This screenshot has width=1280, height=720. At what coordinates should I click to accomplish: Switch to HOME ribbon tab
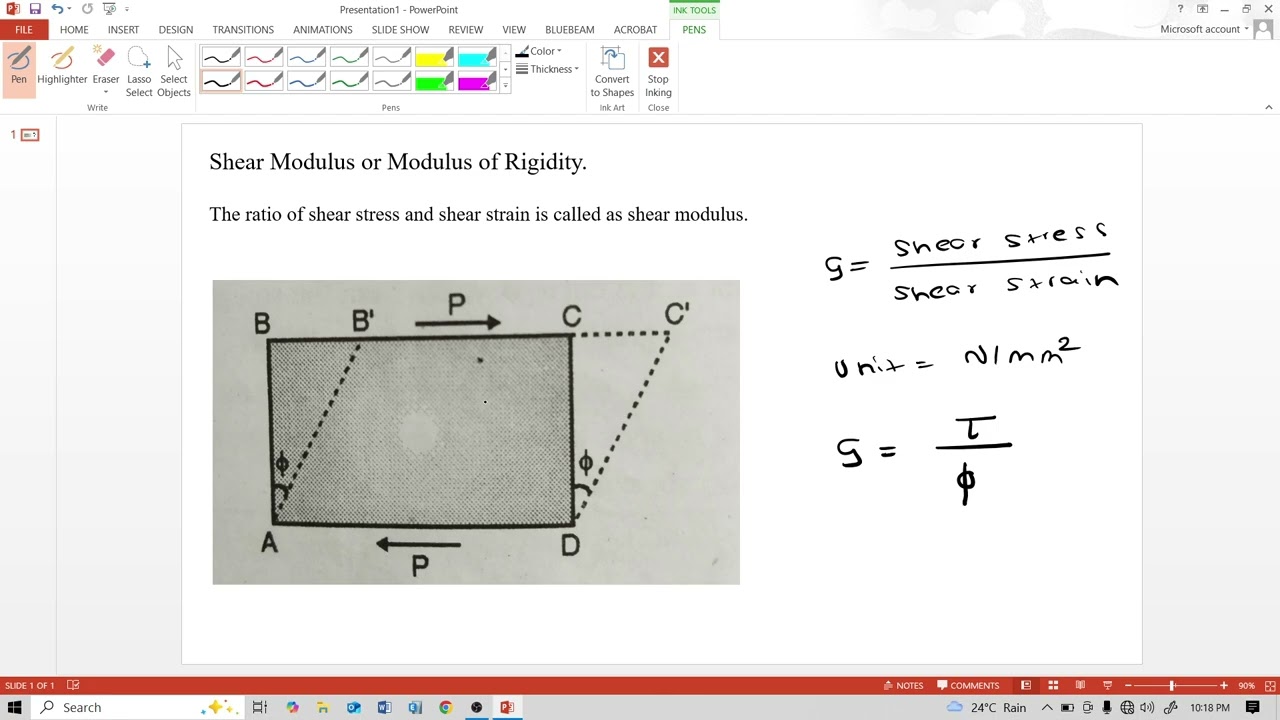[74, 30]
